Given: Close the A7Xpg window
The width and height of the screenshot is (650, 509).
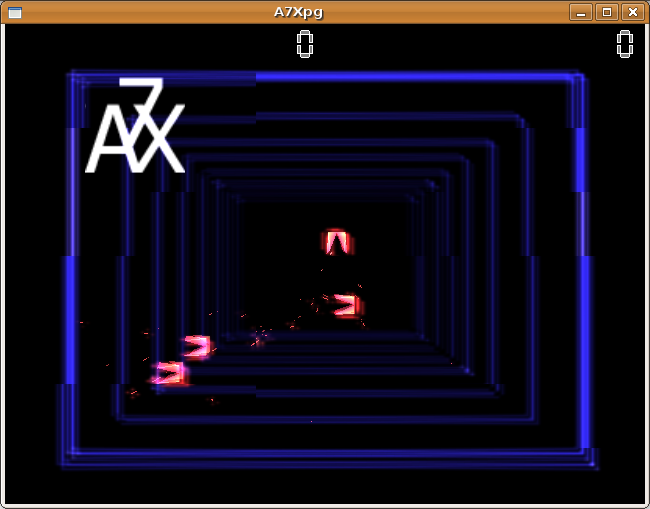Looking at the screenshot, I should coord(633,12).
